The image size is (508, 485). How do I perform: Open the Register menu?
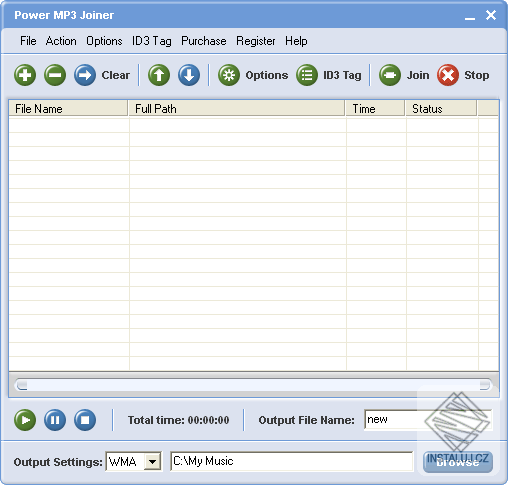[256, 41]
